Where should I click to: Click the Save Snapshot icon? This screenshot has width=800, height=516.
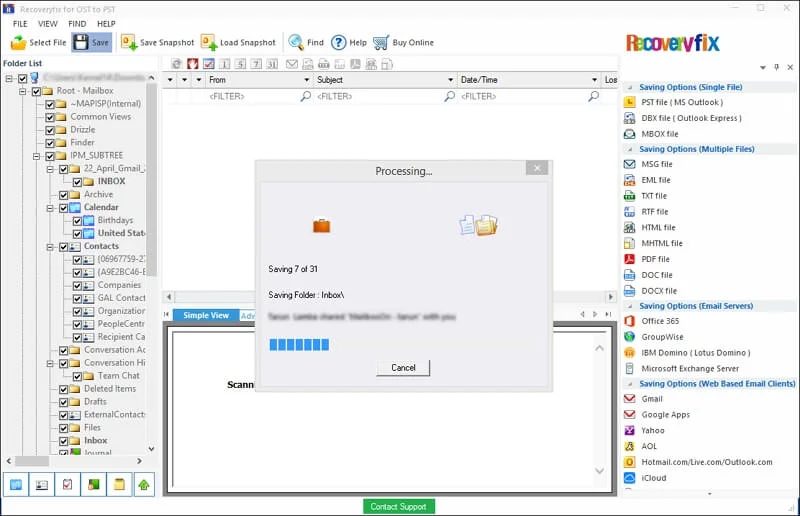point(128,42)
